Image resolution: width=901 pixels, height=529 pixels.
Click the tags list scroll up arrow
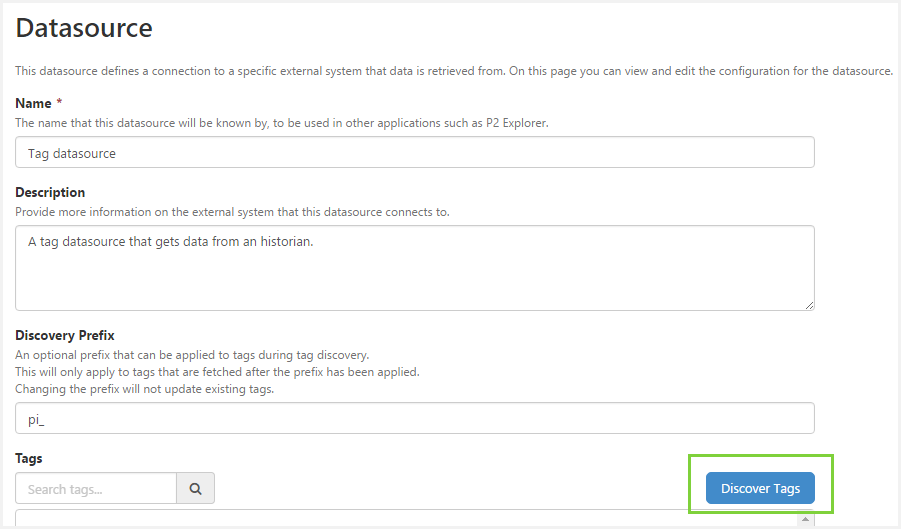tap(806, 520)
